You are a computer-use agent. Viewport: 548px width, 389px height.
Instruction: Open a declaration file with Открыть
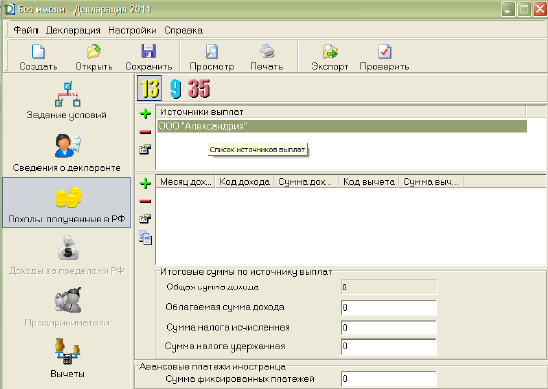(94, 57)
